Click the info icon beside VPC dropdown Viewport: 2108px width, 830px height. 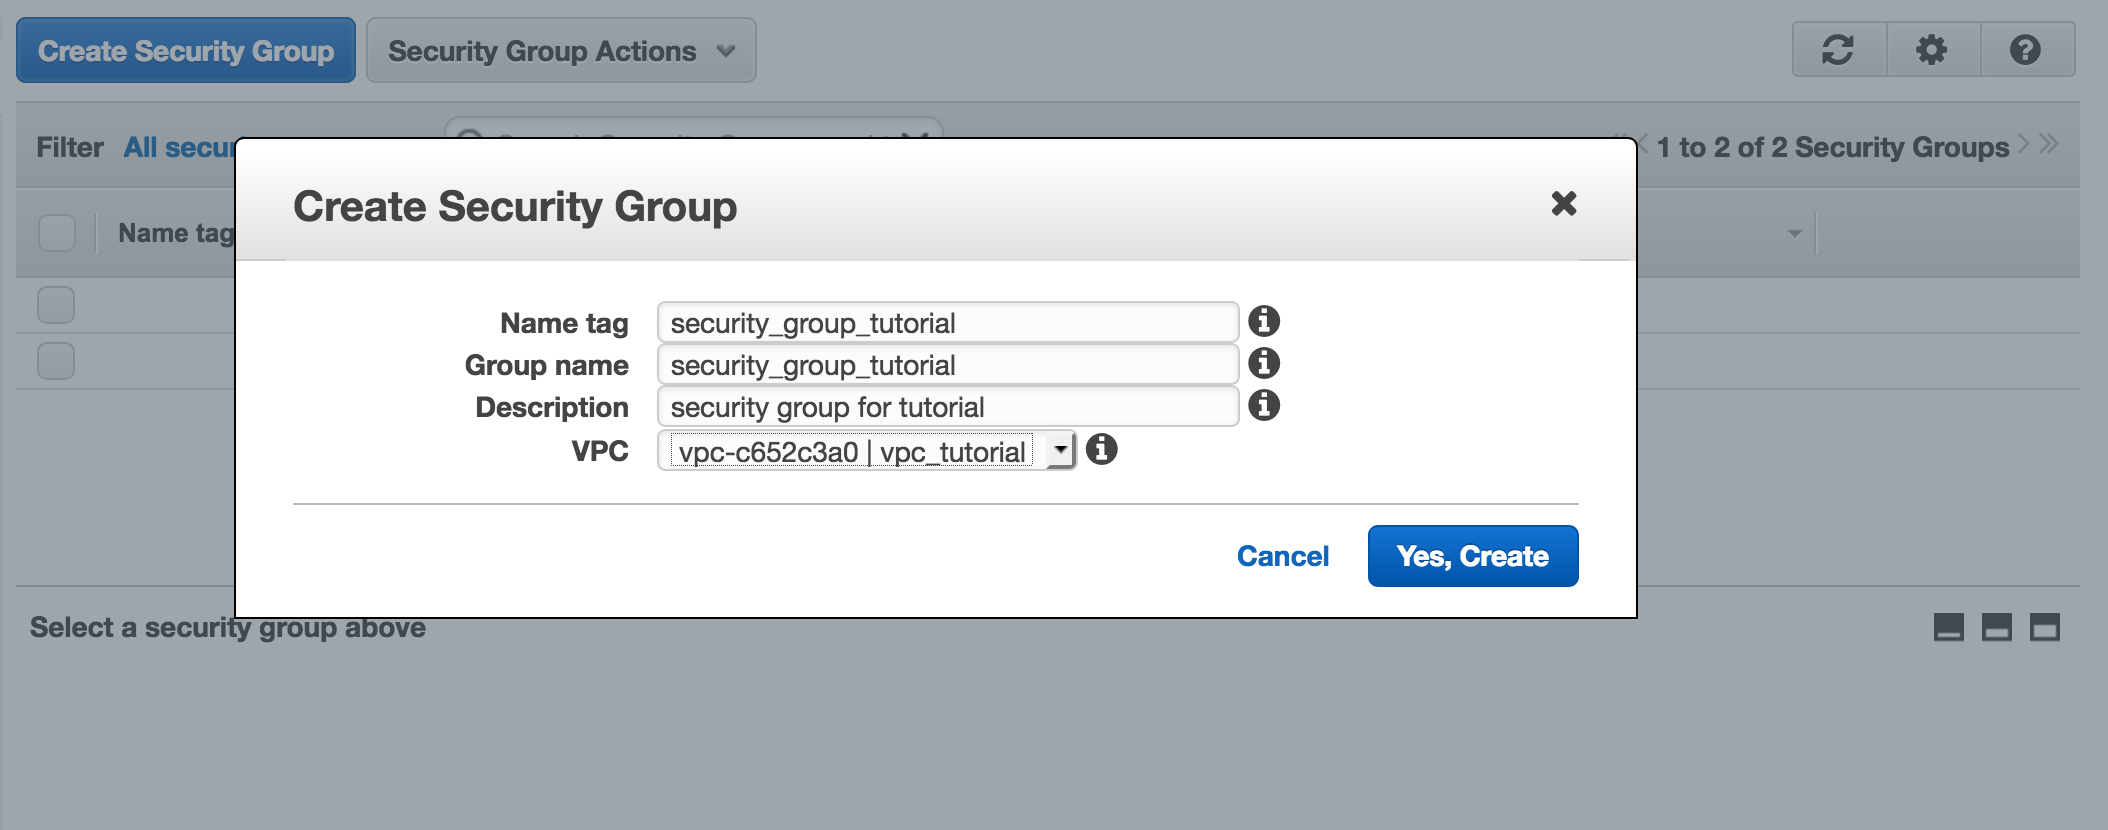(1101, 450)
